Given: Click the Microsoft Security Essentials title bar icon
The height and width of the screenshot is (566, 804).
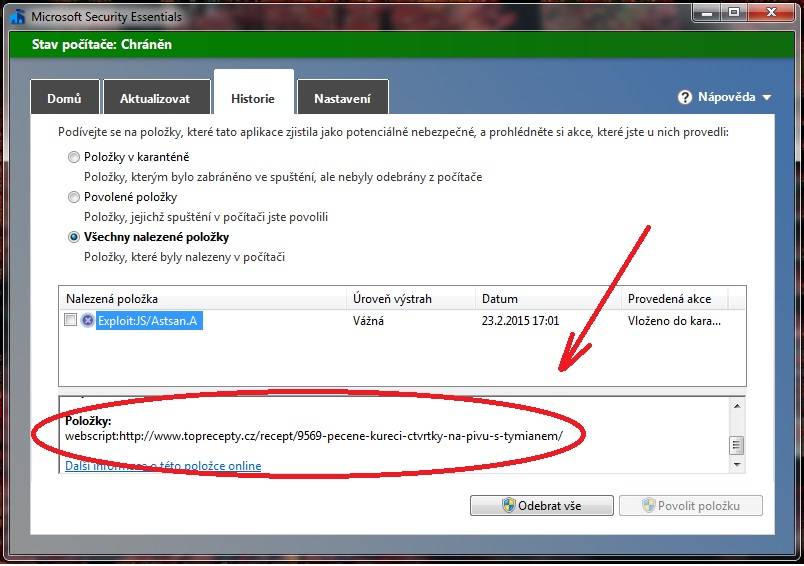Looking at the screenshot, I should pos(18,16).
